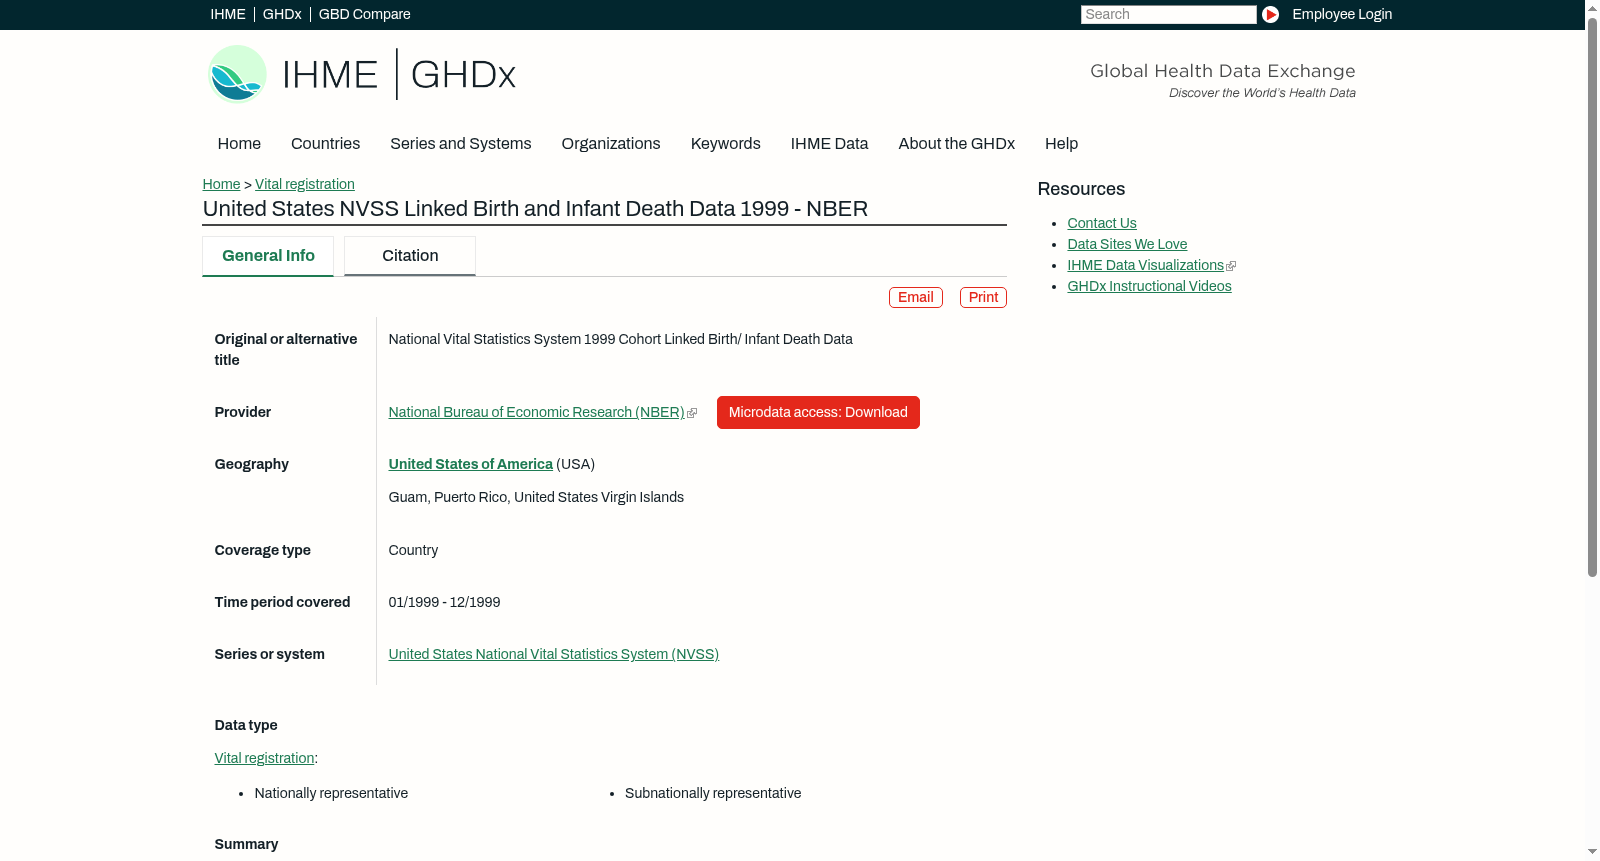Open Series and Systems menu
The image size is (1600, 861).
coord(460,144)
